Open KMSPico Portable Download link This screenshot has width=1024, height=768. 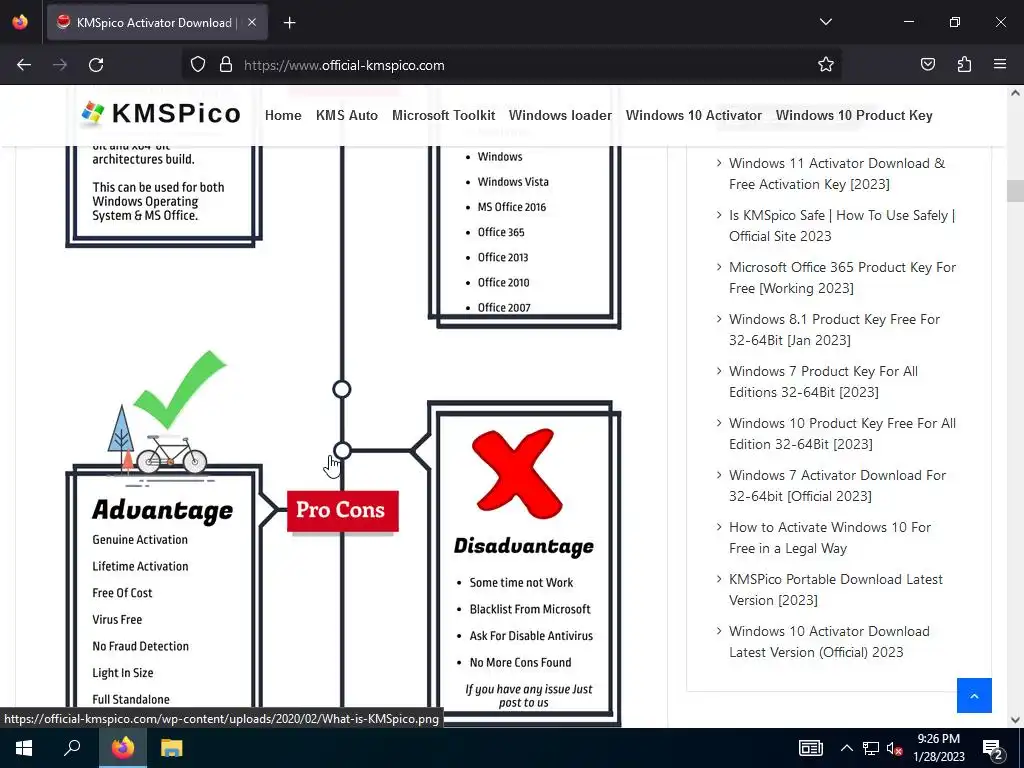835,589
